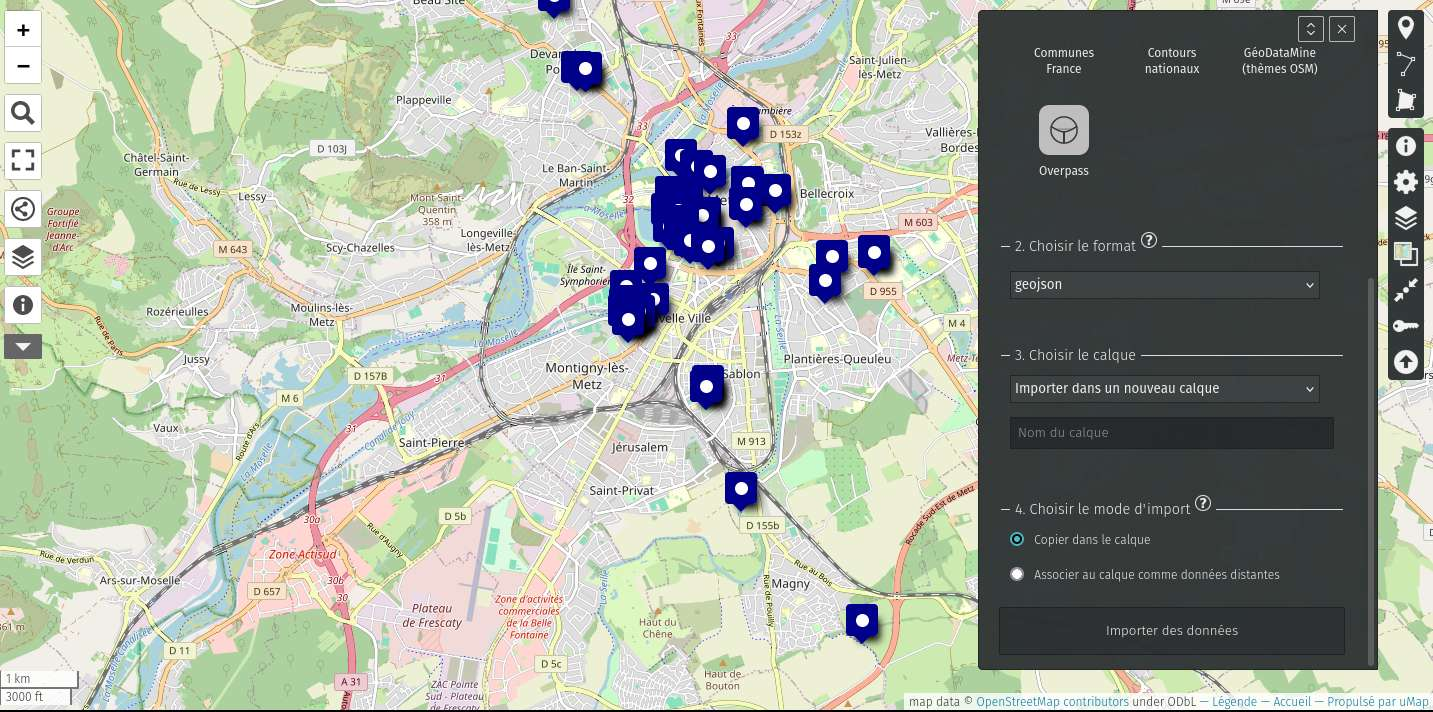
Task: Open the geojson format dropdown
Action: pyautogui.click(x=1164, y=285)
